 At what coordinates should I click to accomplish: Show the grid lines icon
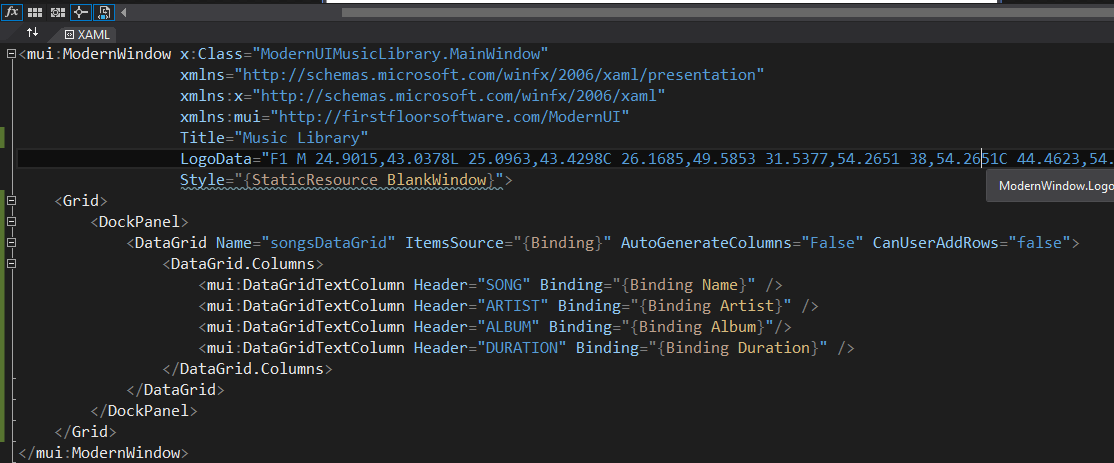pyautogui.click(x=35, y=12)
